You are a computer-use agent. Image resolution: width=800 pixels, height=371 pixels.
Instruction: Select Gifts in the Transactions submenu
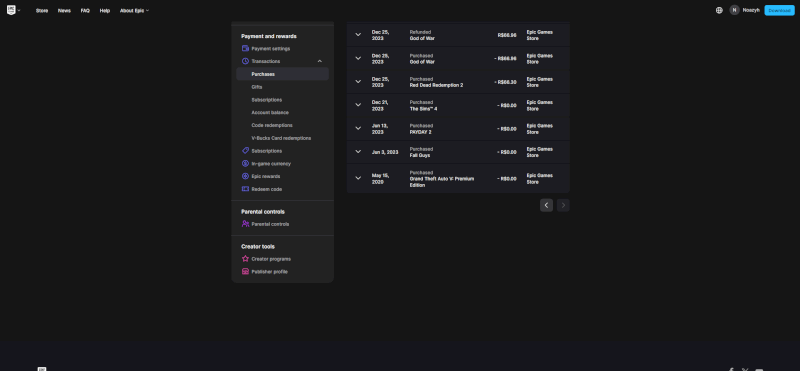click(x=257, y=87)
